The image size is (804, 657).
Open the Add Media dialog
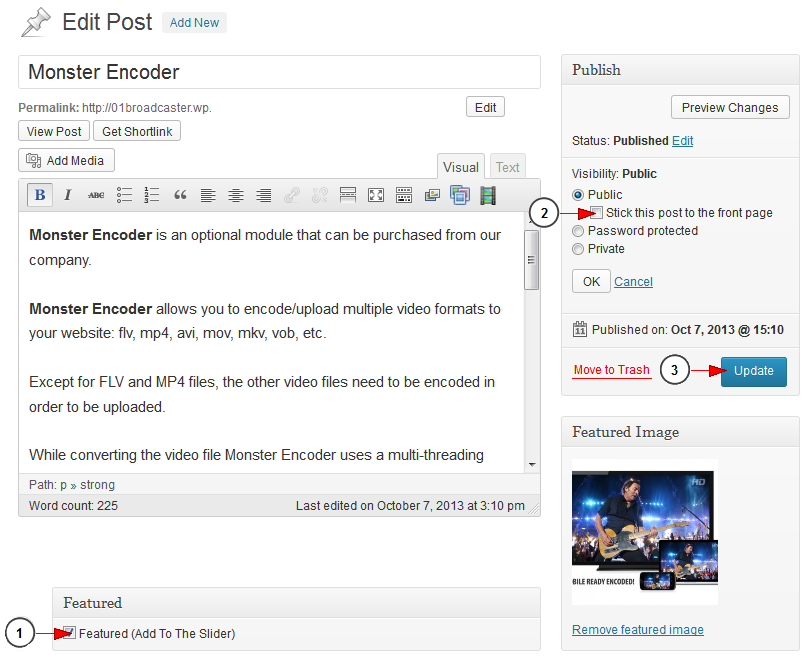coord(66,161)
